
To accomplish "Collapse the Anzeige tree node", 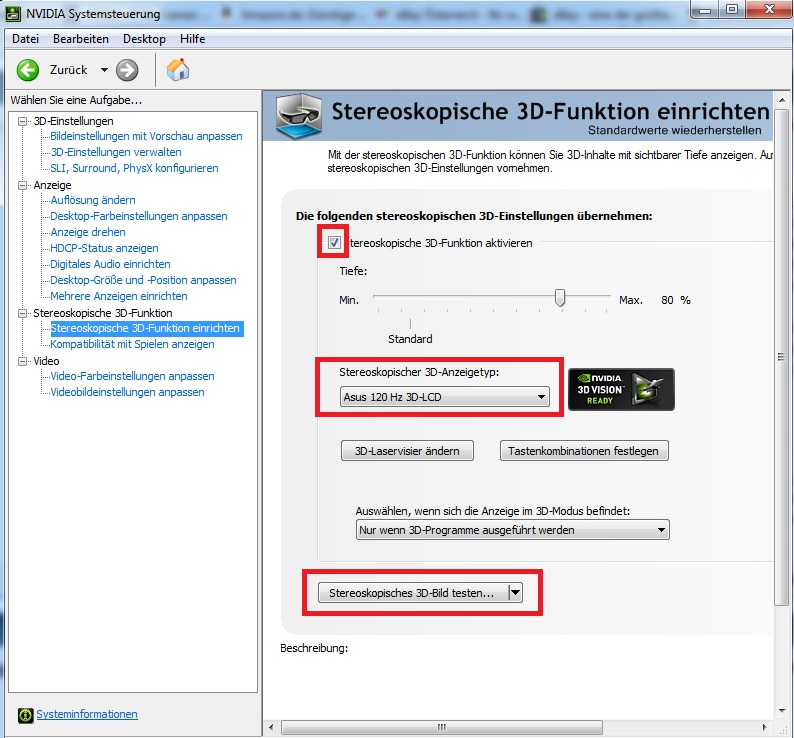I will point(22,185).
